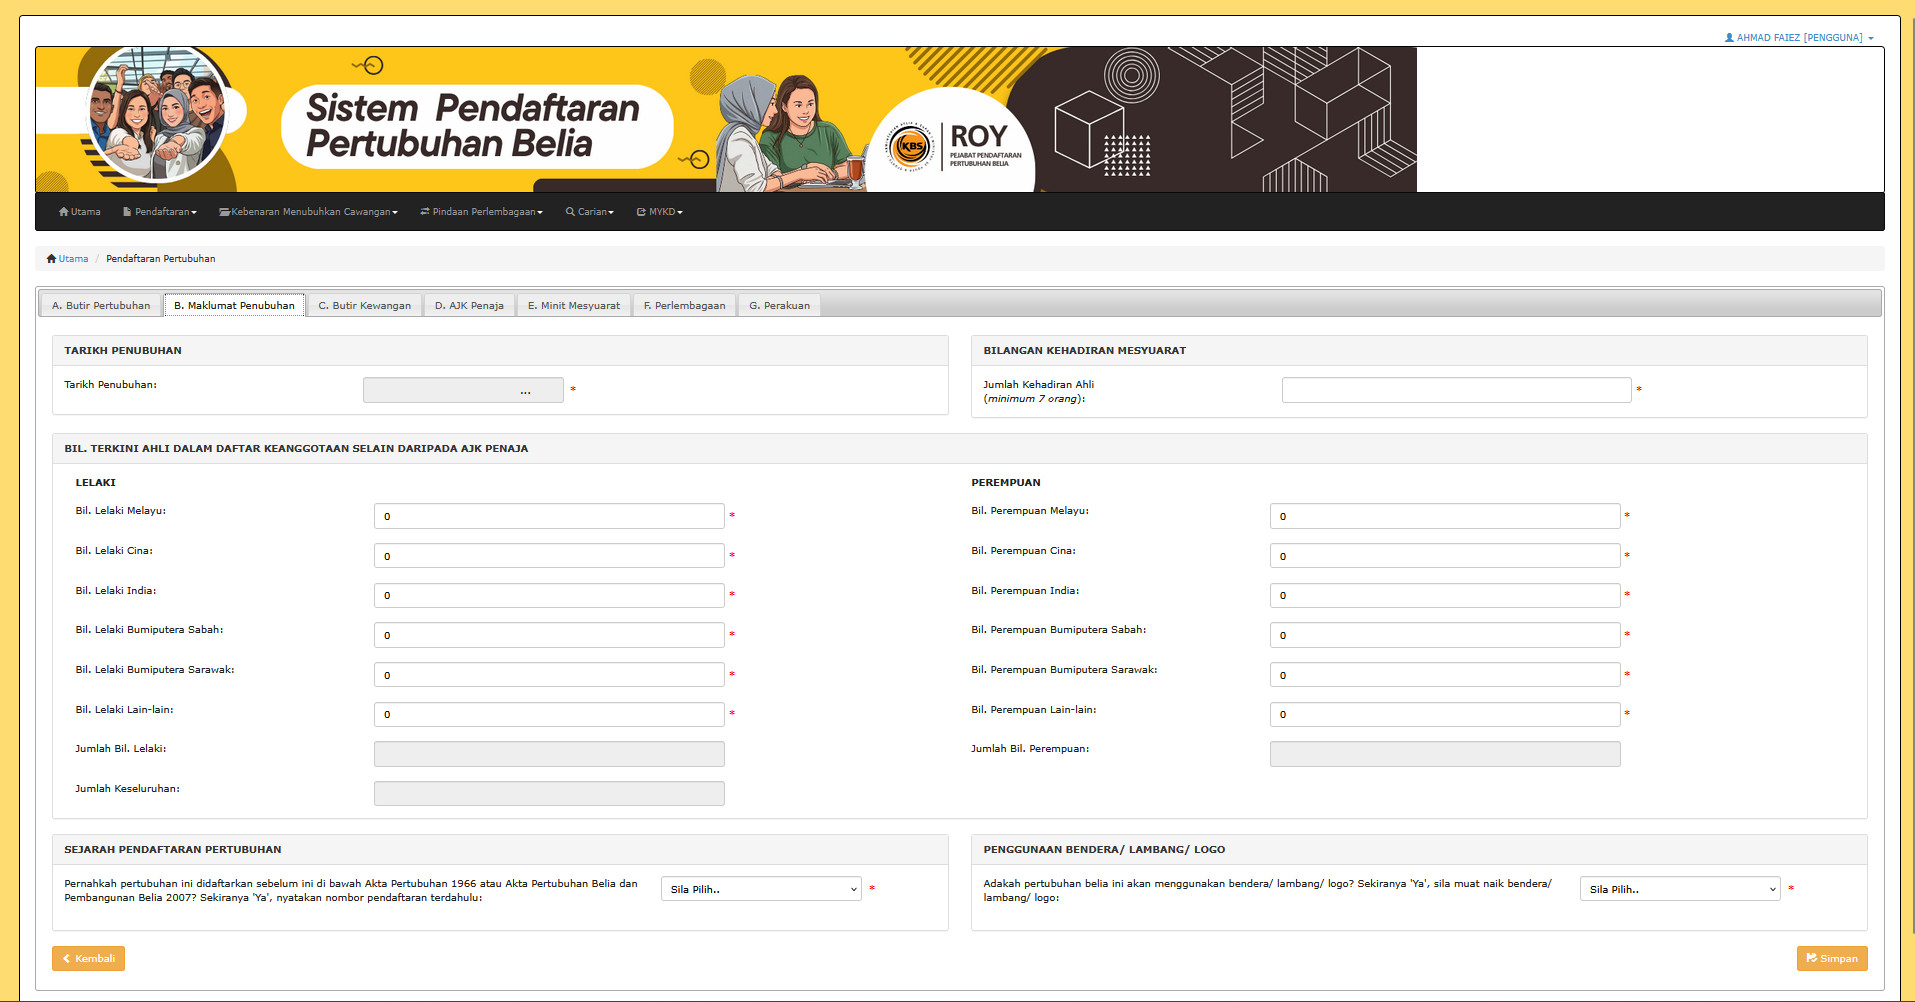
Task: Click the user icon beside AHMAD FAIEZ
Action: coord(1729,38)
